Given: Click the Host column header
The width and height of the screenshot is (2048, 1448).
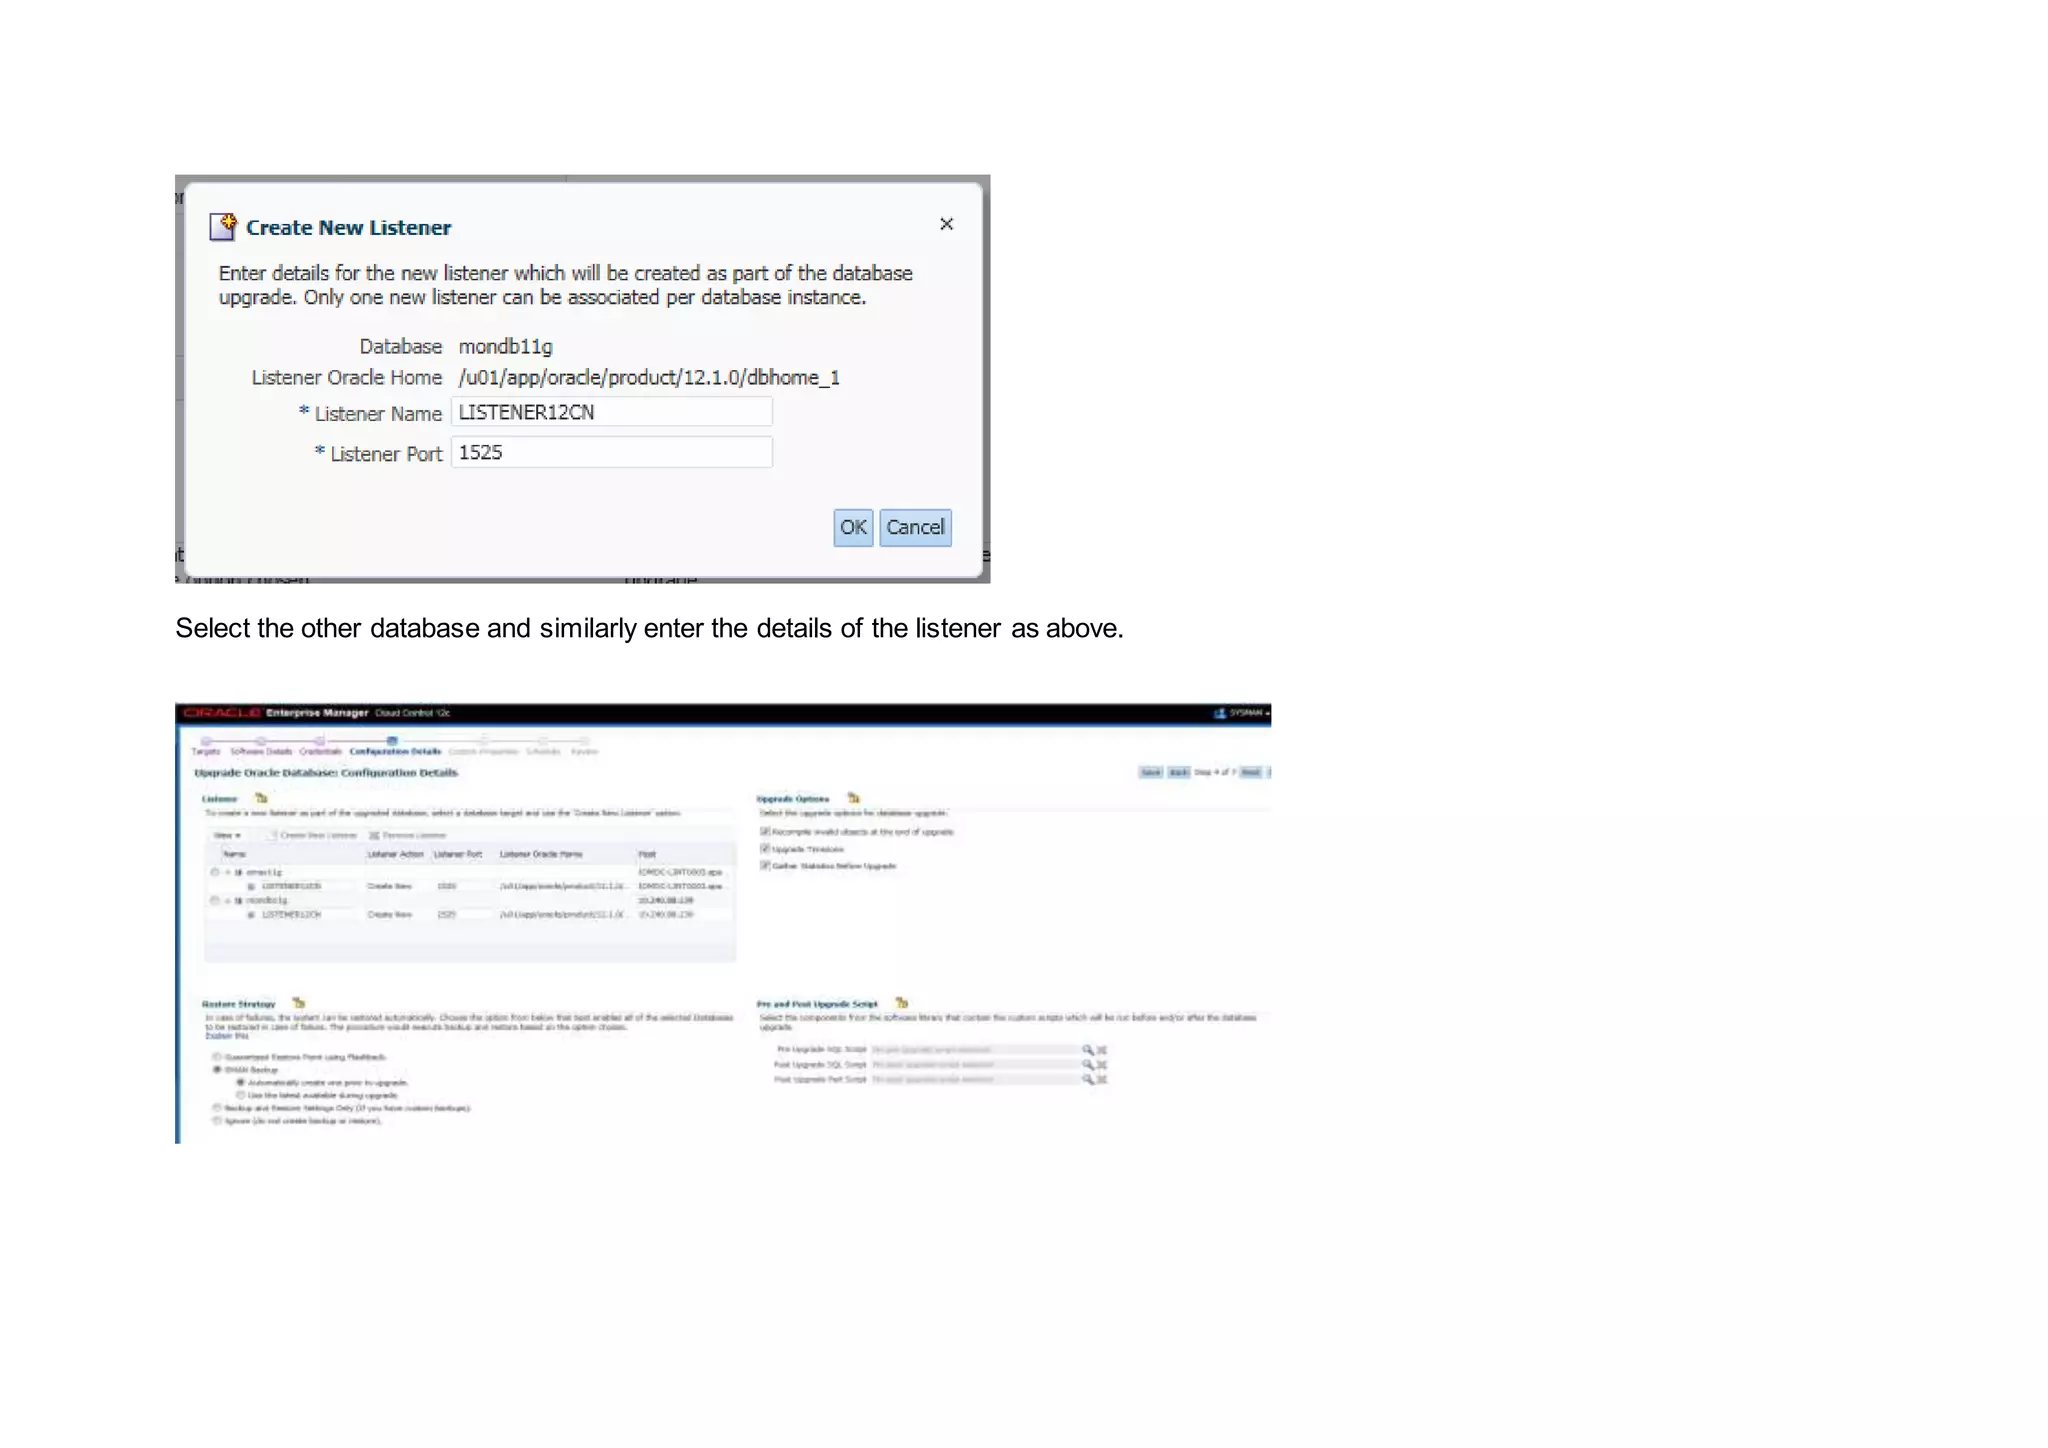Looking at the screenshot, I should [x=647, y=854].
